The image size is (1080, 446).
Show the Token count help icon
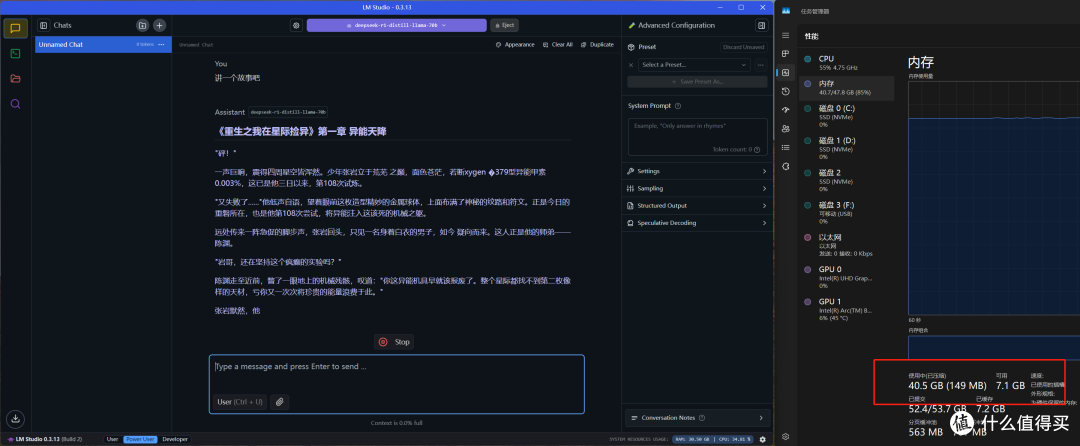tap(756, 149)
